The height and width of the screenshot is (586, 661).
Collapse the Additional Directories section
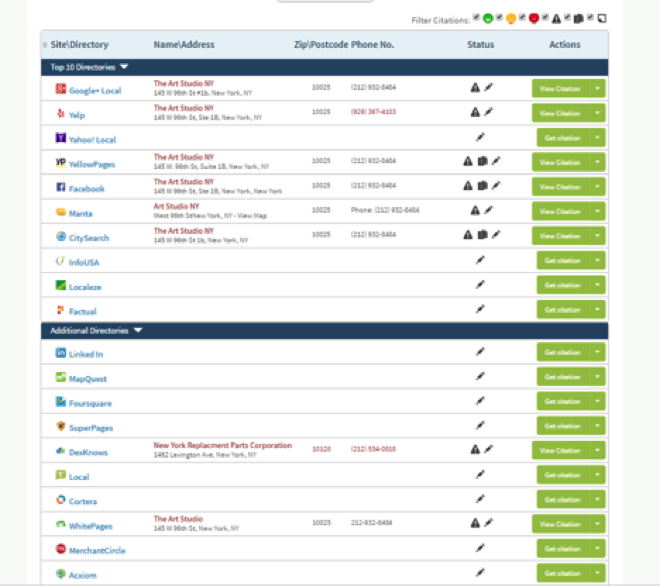coord(138,330)
